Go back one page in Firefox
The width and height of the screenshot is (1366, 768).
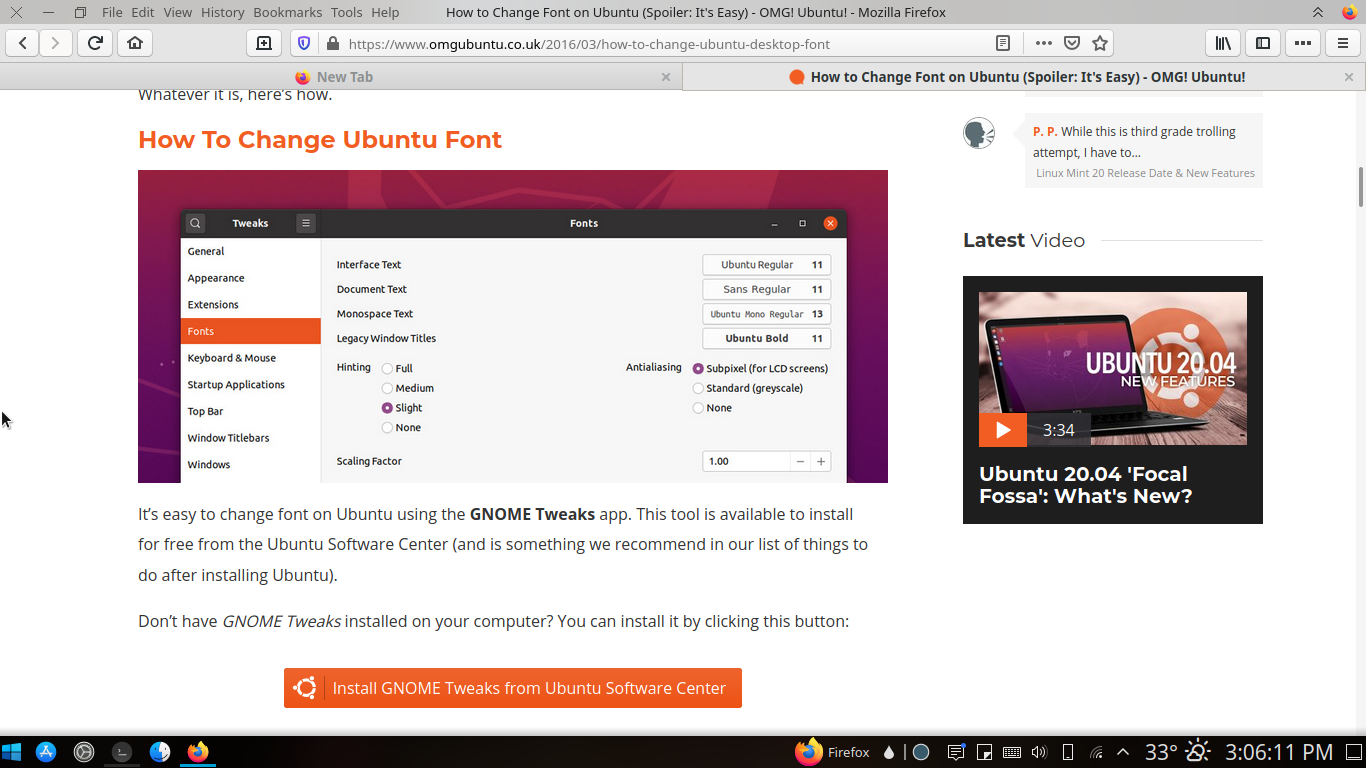coord(22,43)
